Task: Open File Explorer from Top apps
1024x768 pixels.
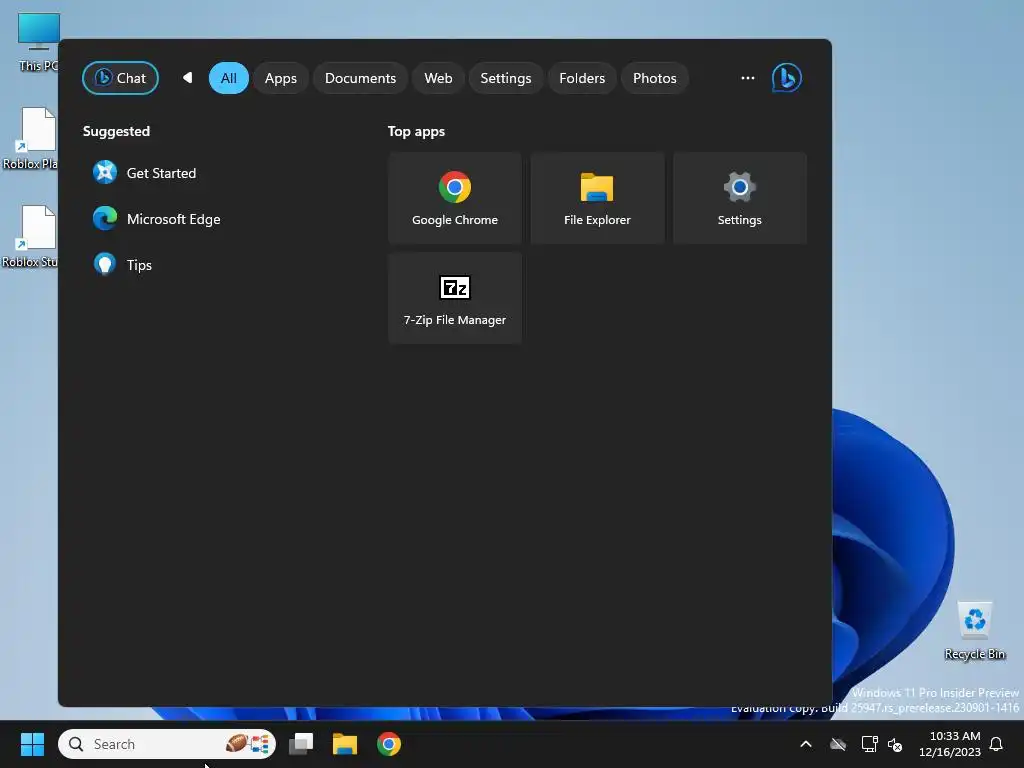Action: tap(597, 198)
